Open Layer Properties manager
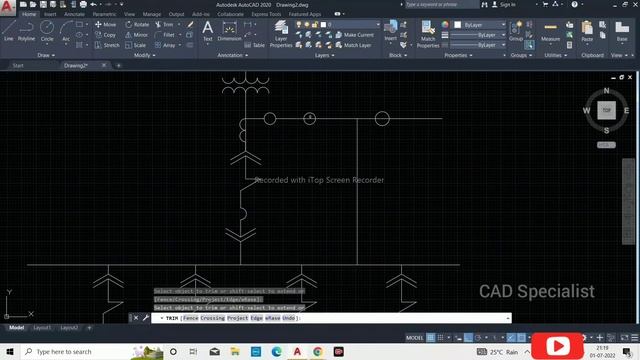 click(281, 33)
